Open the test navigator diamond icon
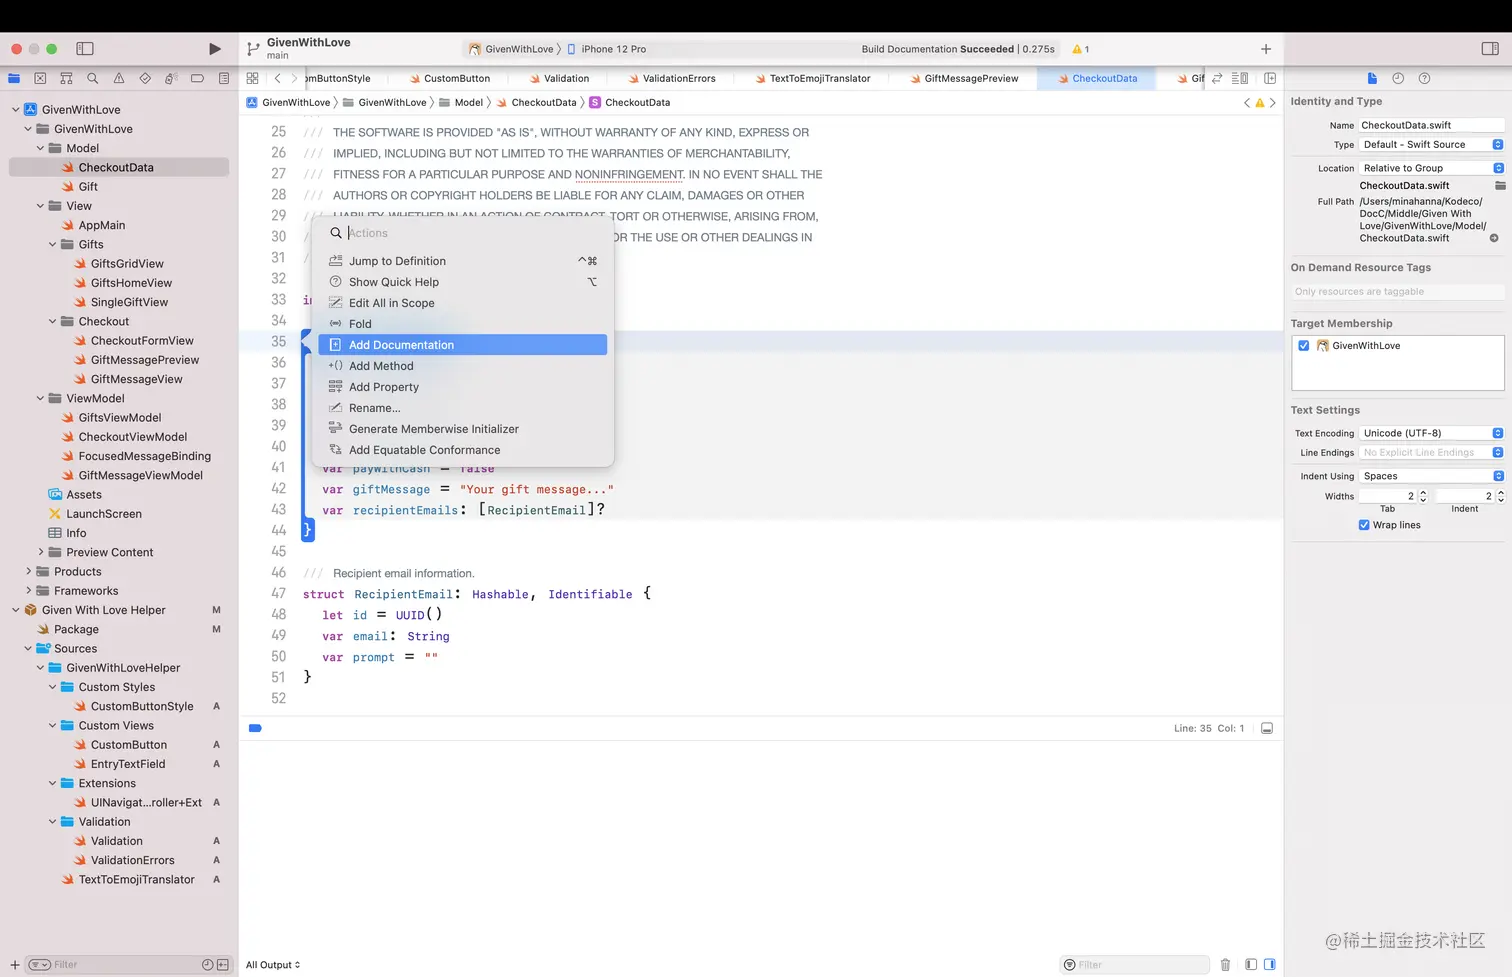This screenshot has width=1512, height=977. click(x=145, y=78)
